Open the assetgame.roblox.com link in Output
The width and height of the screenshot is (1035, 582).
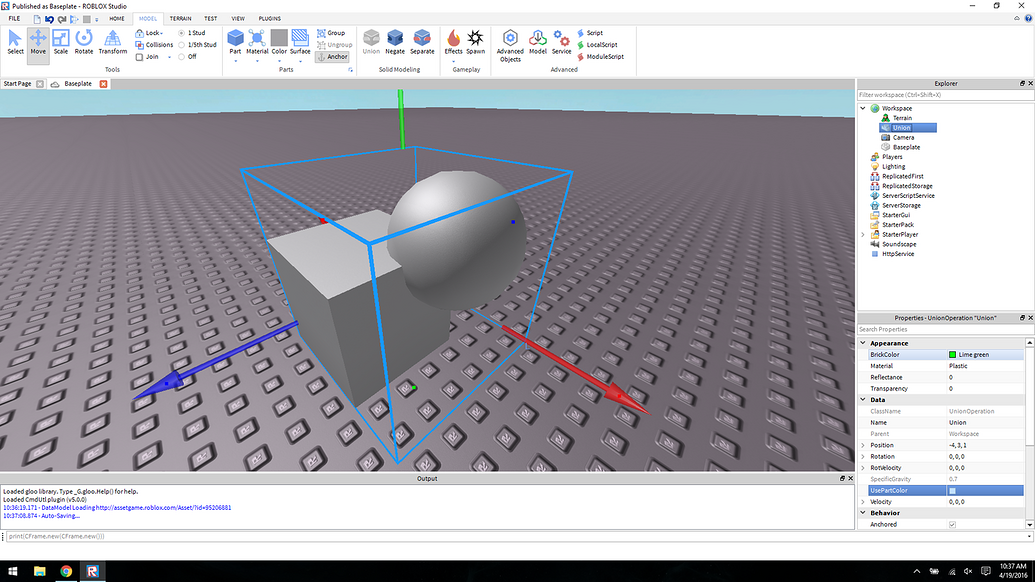click(163, 508)
